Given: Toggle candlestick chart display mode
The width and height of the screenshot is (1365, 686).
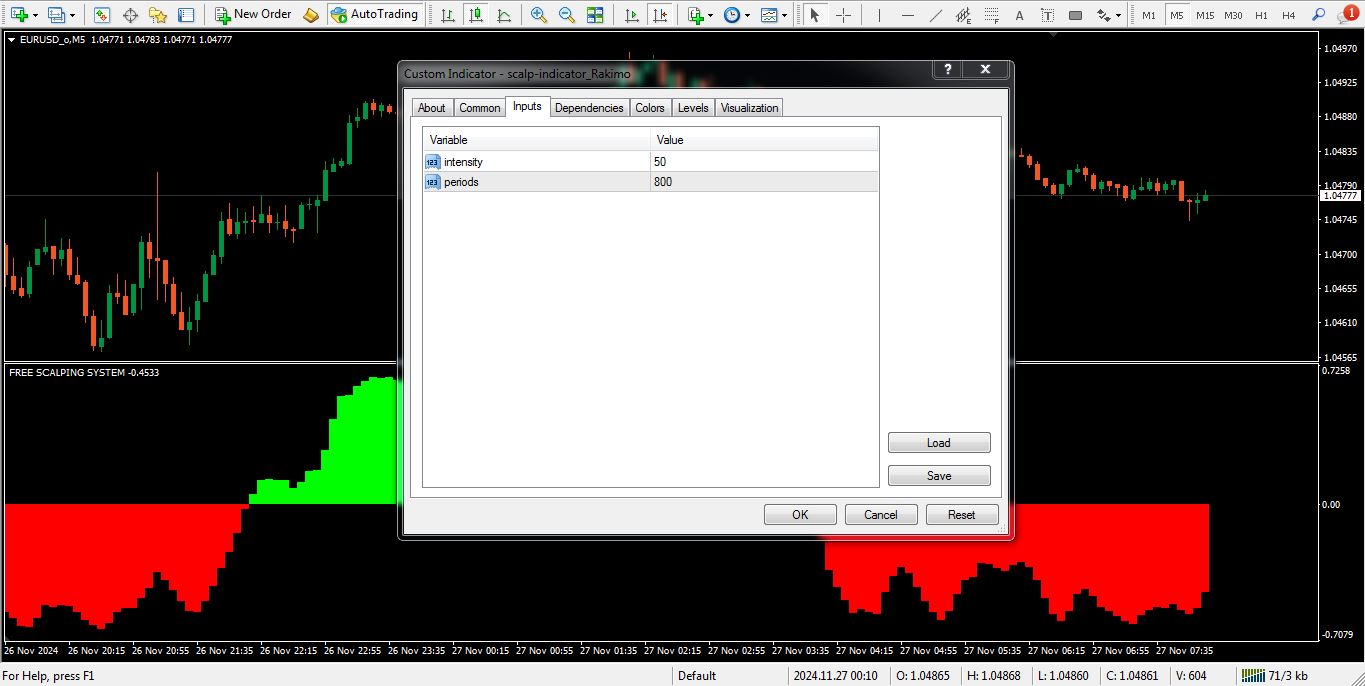Looking at the screenshot, I should [476, 15].
